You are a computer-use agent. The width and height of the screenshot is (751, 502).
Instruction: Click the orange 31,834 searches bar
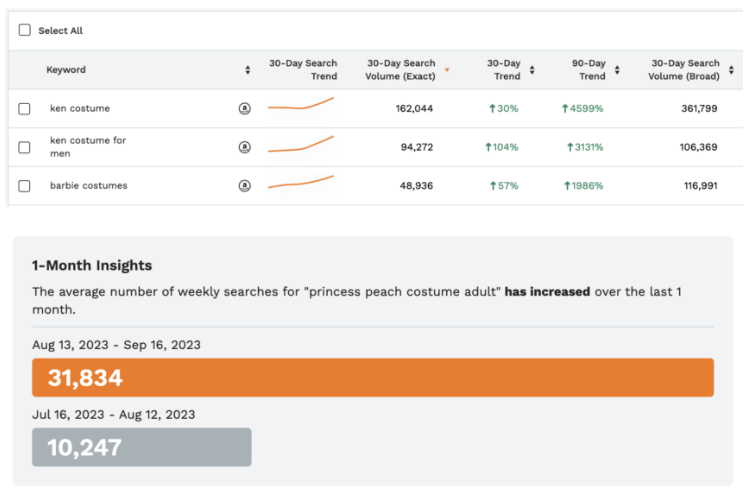click(373, 378)
